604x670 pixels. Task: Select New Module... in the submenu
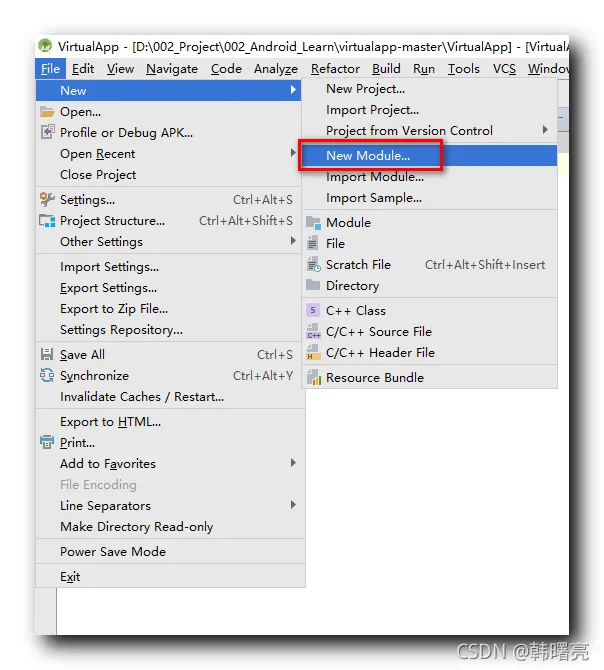(429, 156)
